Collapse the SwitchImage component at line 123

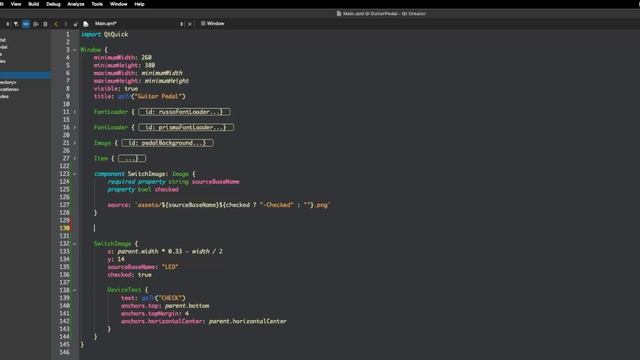click(x=75, y=174)
